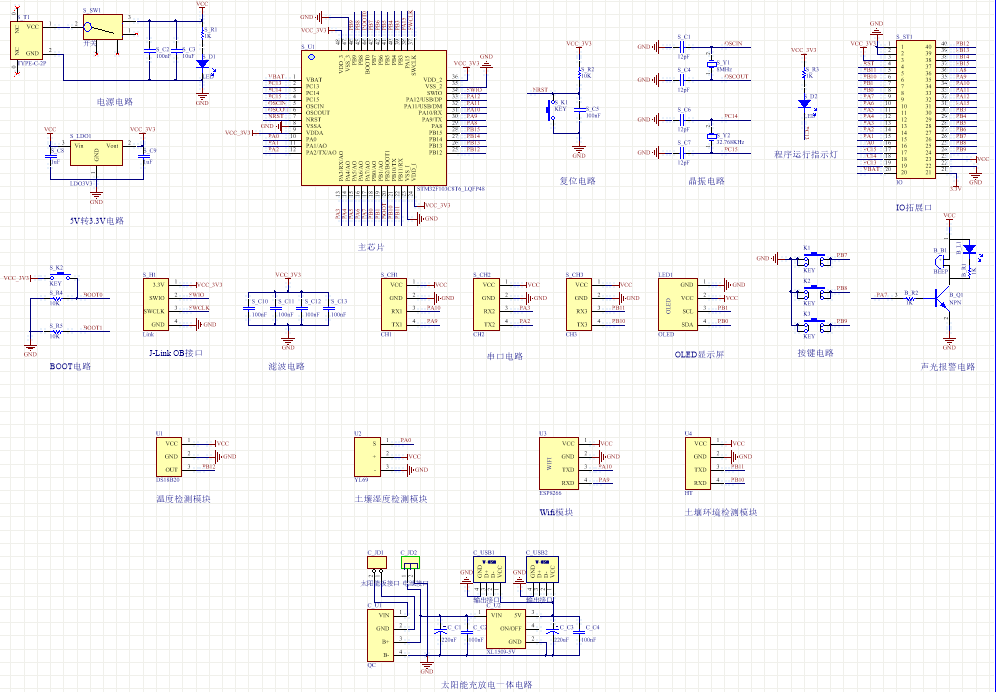Select the S_CH2 serial port connector
Viewport: 996px width, 692px height.
(x=487, y=304)
